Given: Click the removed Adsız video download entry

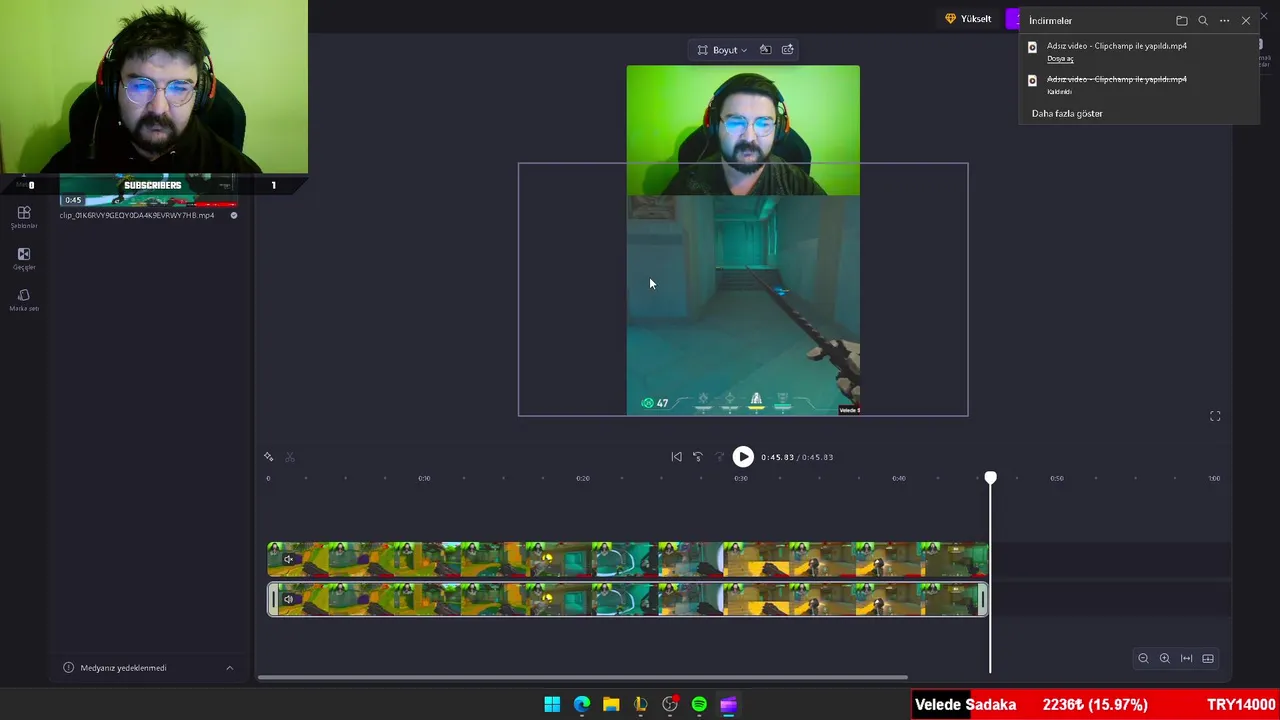Looking at the screenshot, I should [x=1117, y=79].
